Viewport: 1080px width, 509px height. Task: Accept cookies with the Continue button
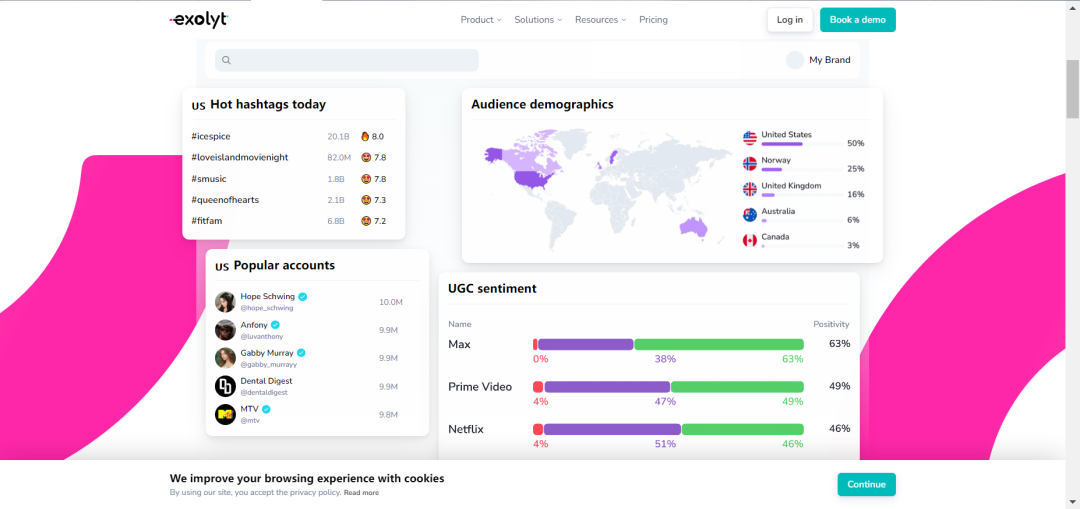[866, 484]
